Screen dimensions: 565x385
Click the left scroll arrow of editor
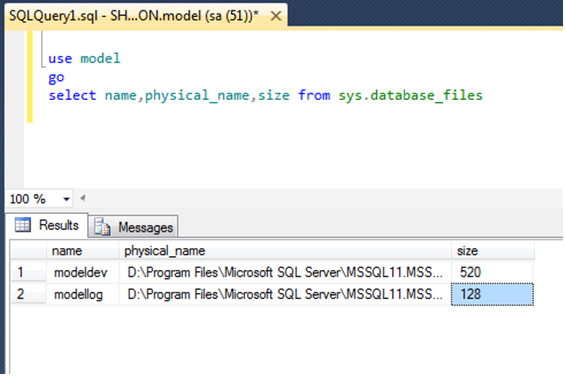pos(83,198)
